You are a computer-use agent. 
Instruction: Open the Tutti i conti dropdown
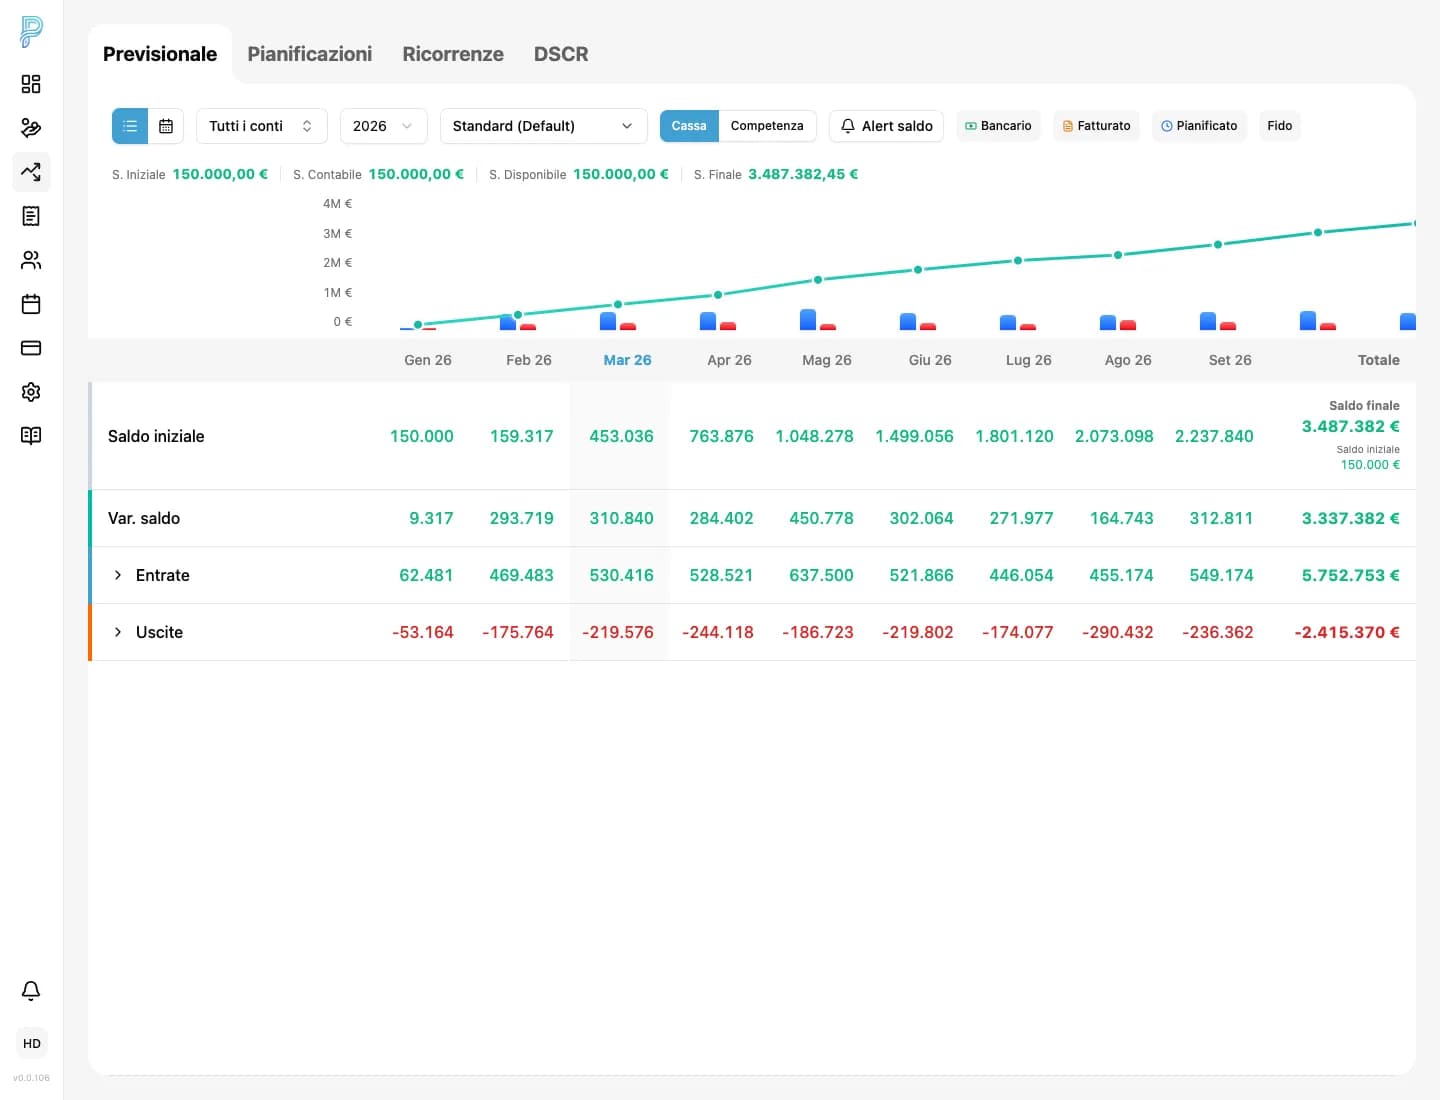pyautogui.click(x=261, y=126)
